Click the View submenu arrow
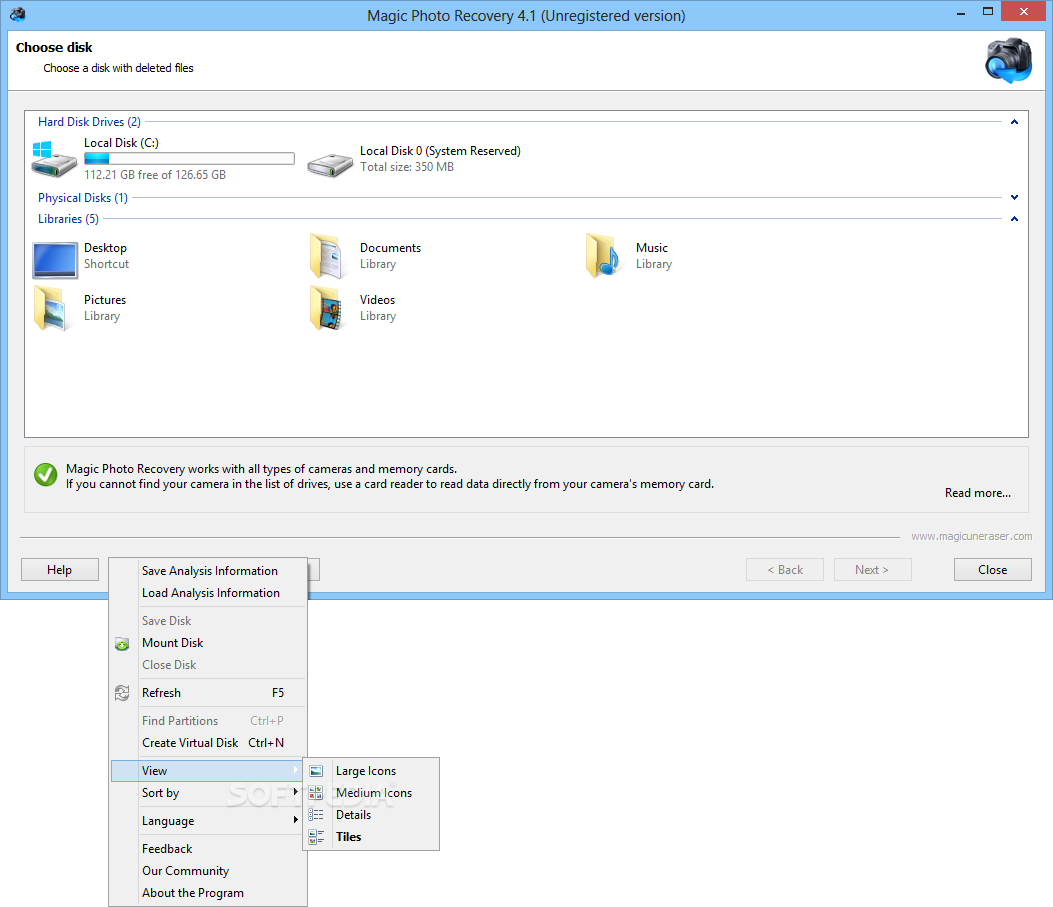Viewport: 1053px width, 907px height. [x=295, y=770]
